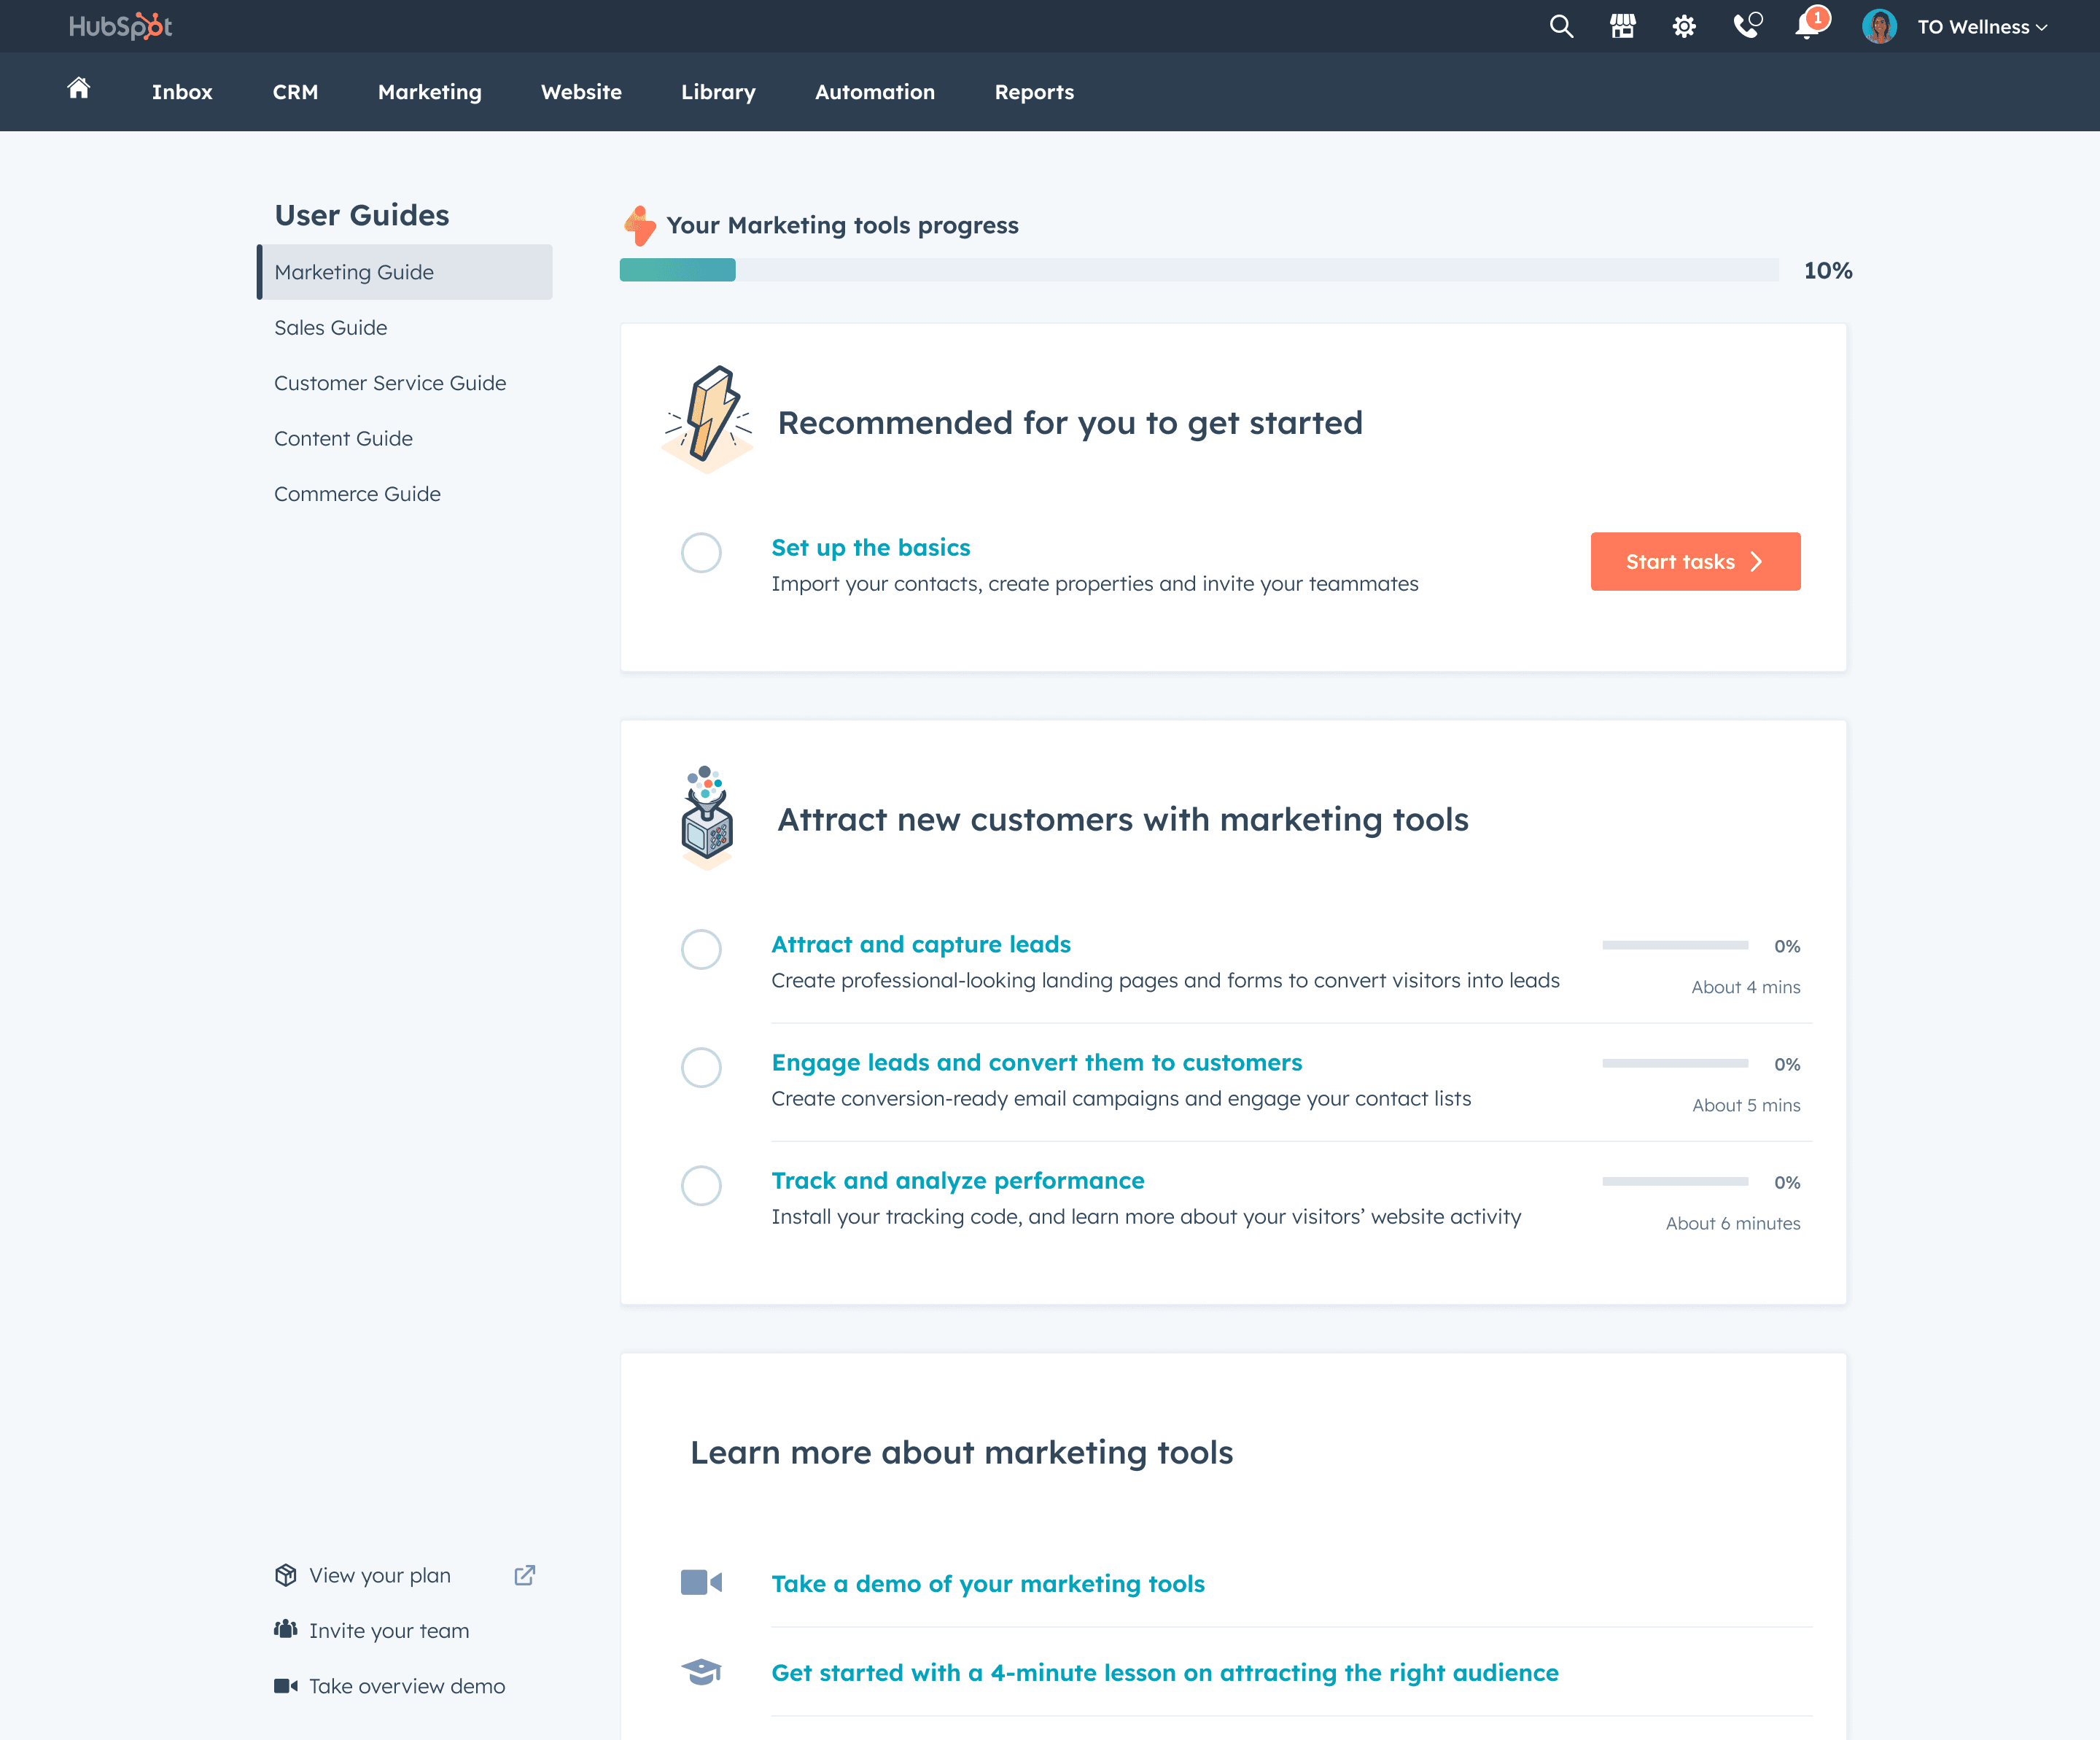The height and width of the screenshot is (1740, 2100).
Task: Click Invite your team link
Action: [389, 1630]
